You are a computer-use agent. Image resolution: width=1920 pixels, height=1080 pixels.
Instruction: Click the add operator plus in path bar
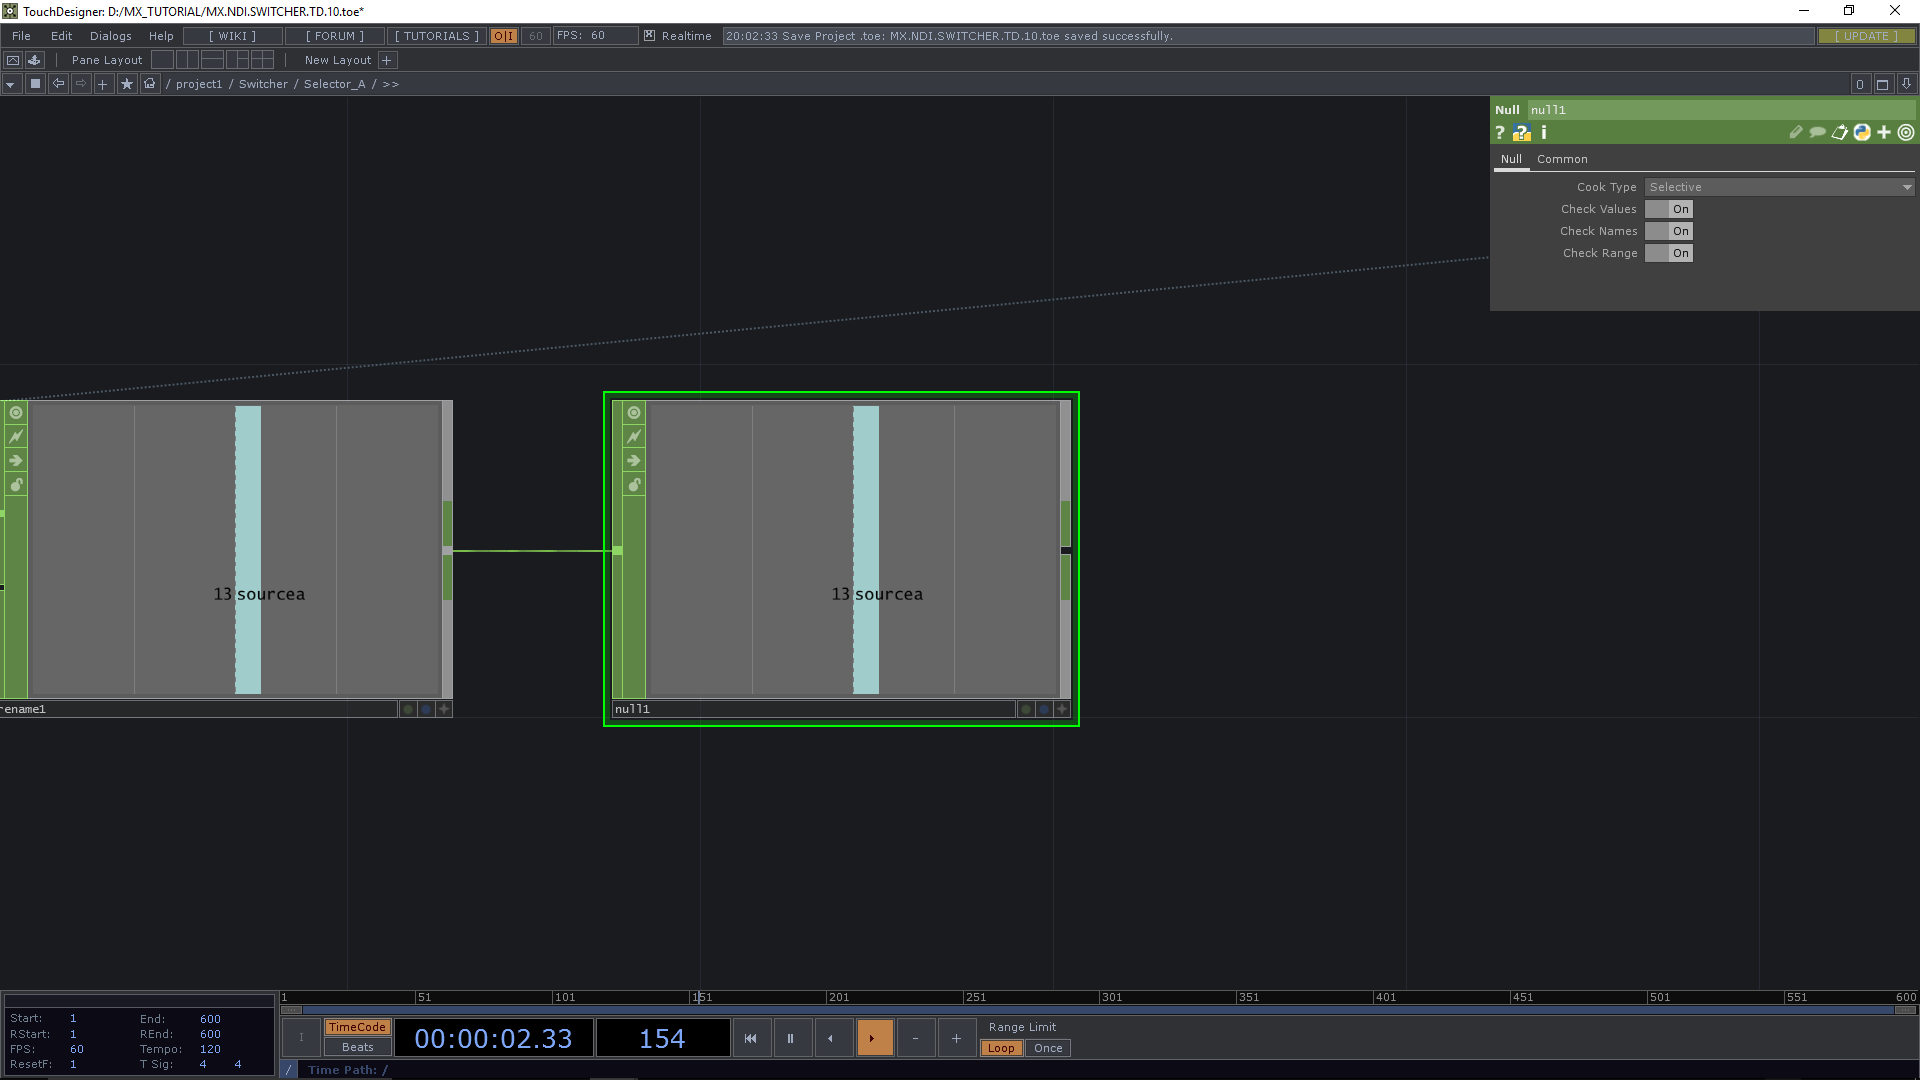pyautogui.click(x=103, y=84)
